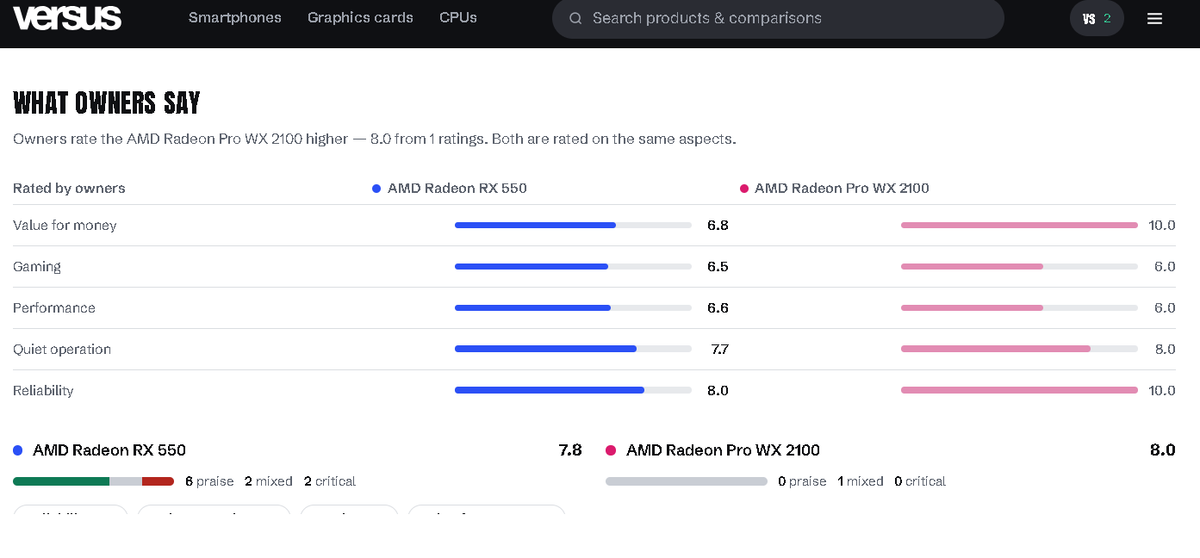This screenshot has height=558, width=1200.
Task: Click the AMD Radeon Pro WX 2100 summary title
Action: coord(723,450)
